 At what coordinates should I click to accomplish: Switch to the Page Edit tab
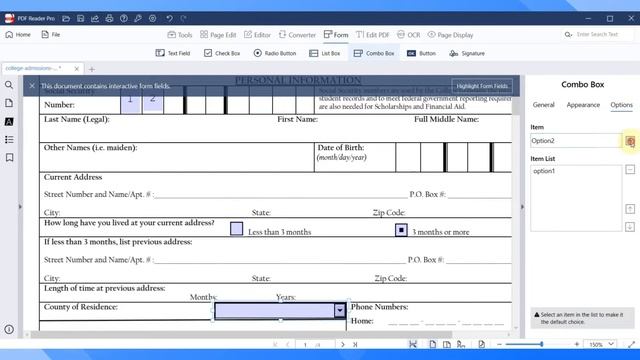[218, 35]
